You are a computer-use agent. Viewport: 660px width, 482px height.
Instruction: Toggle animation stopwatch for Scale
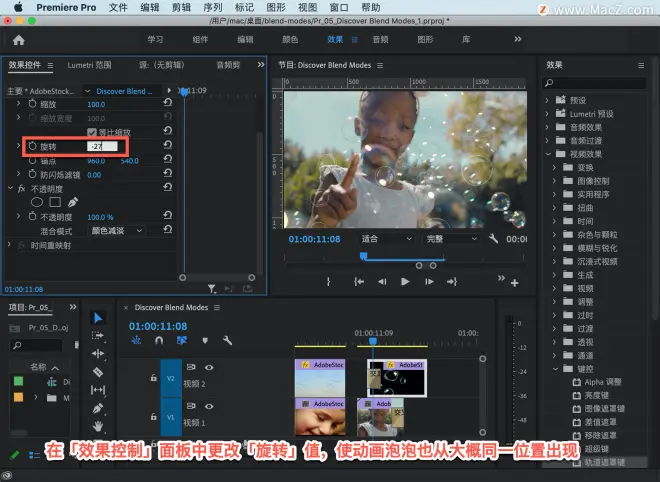point(32,104)
